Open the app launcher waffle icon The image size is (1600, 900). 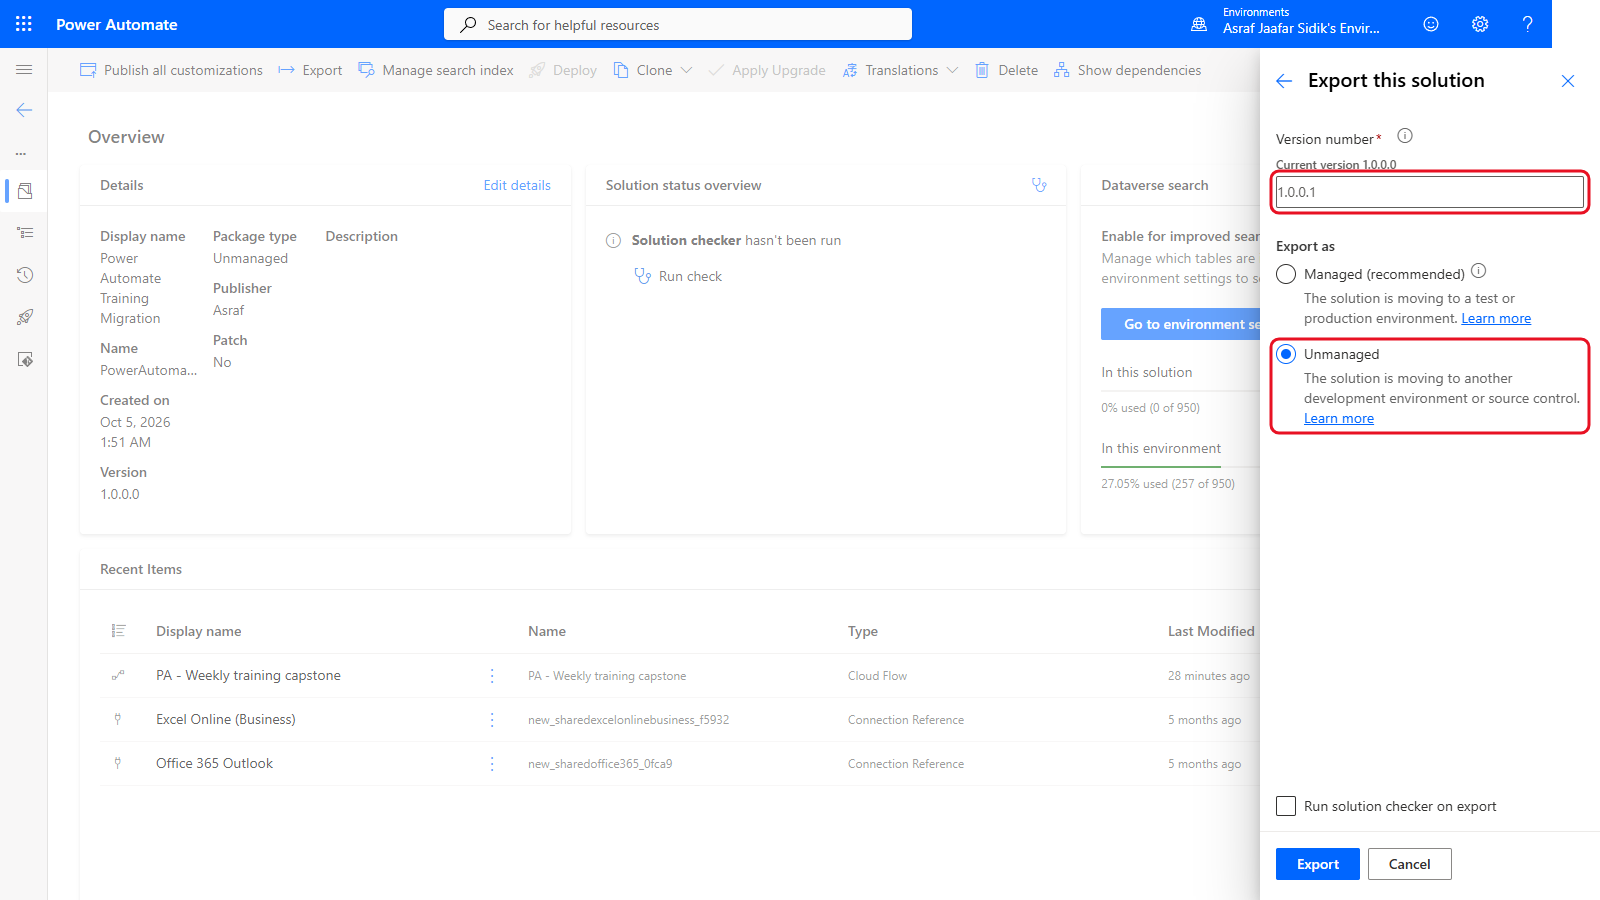click(x=24, y=24)
